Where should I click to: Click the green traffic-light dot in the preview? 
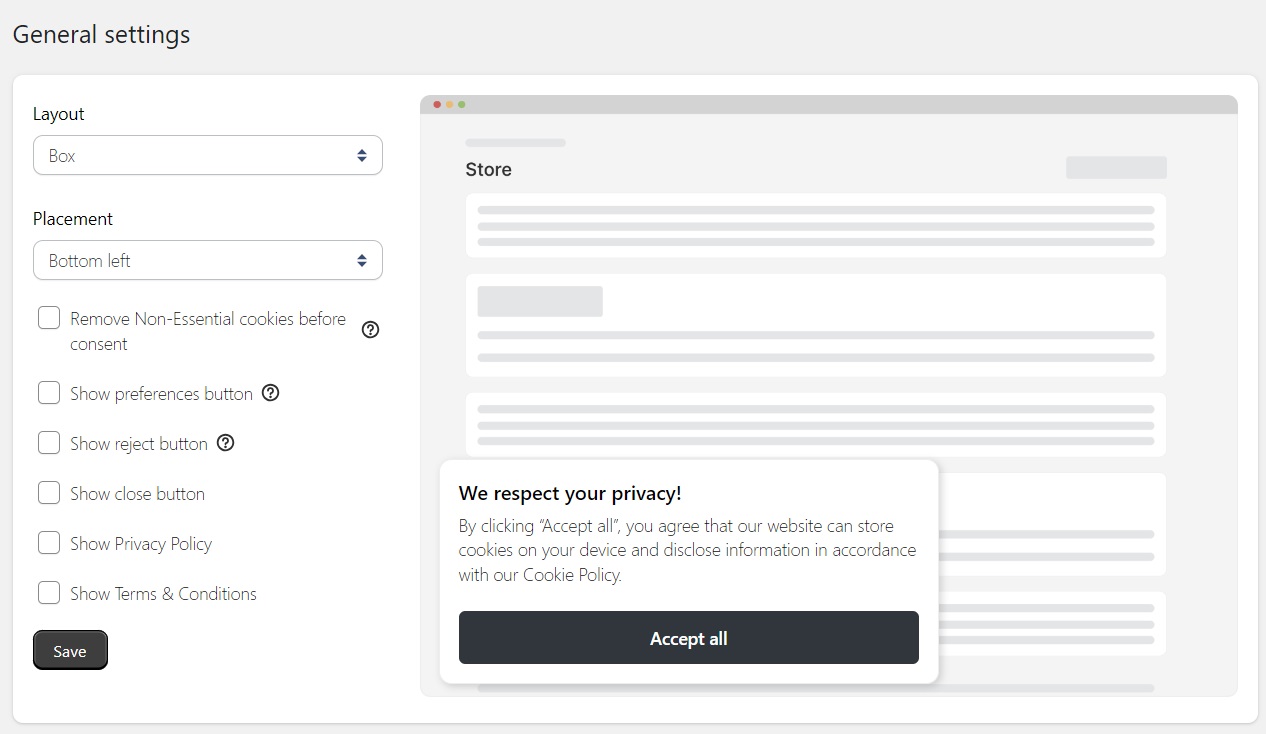pyautogui.click(x=461, y=104)
